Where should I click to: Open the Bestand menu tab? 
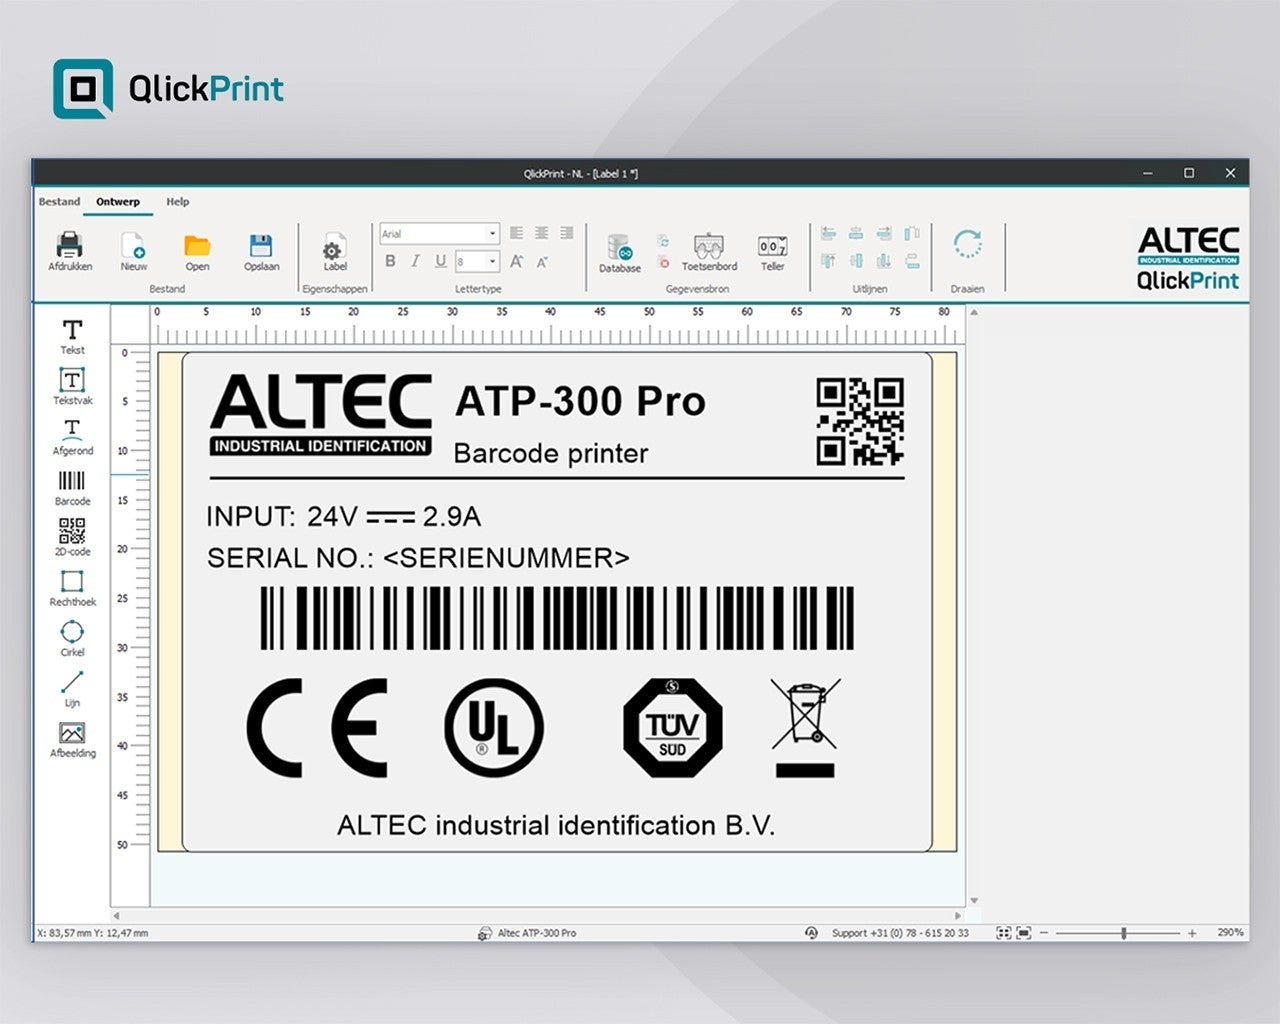[x=59, y=202]
